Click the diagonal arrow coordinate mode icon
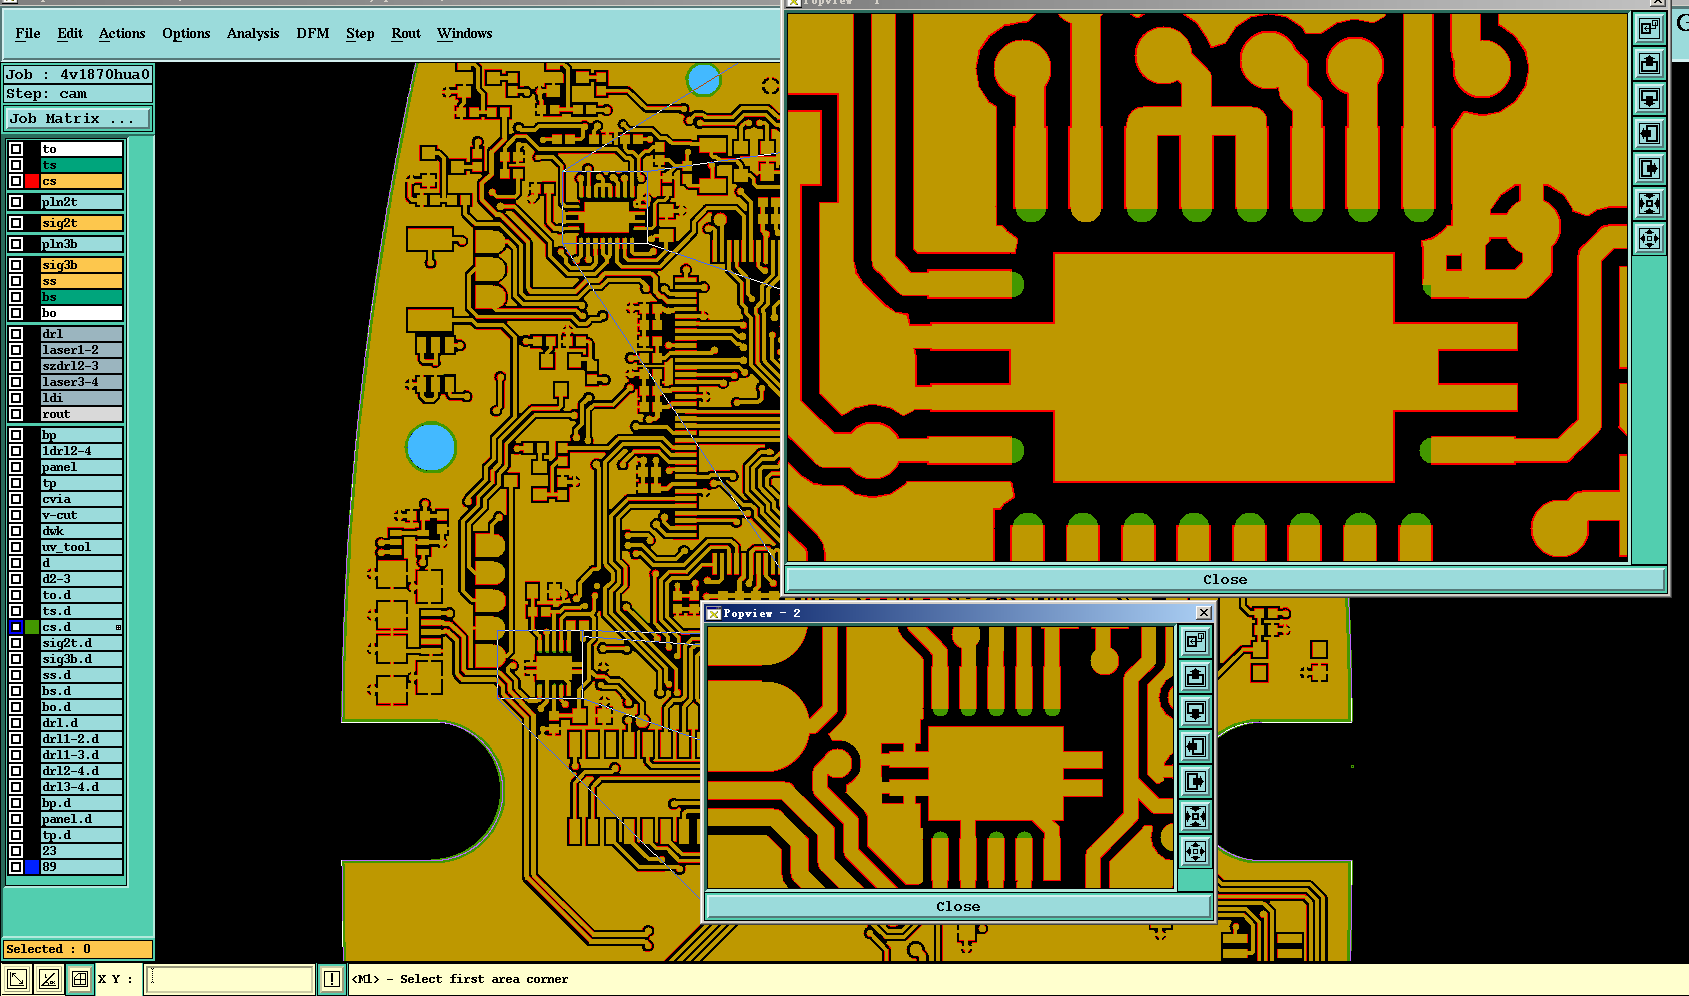Screen dimensions: 1689x996 [16, 979]
